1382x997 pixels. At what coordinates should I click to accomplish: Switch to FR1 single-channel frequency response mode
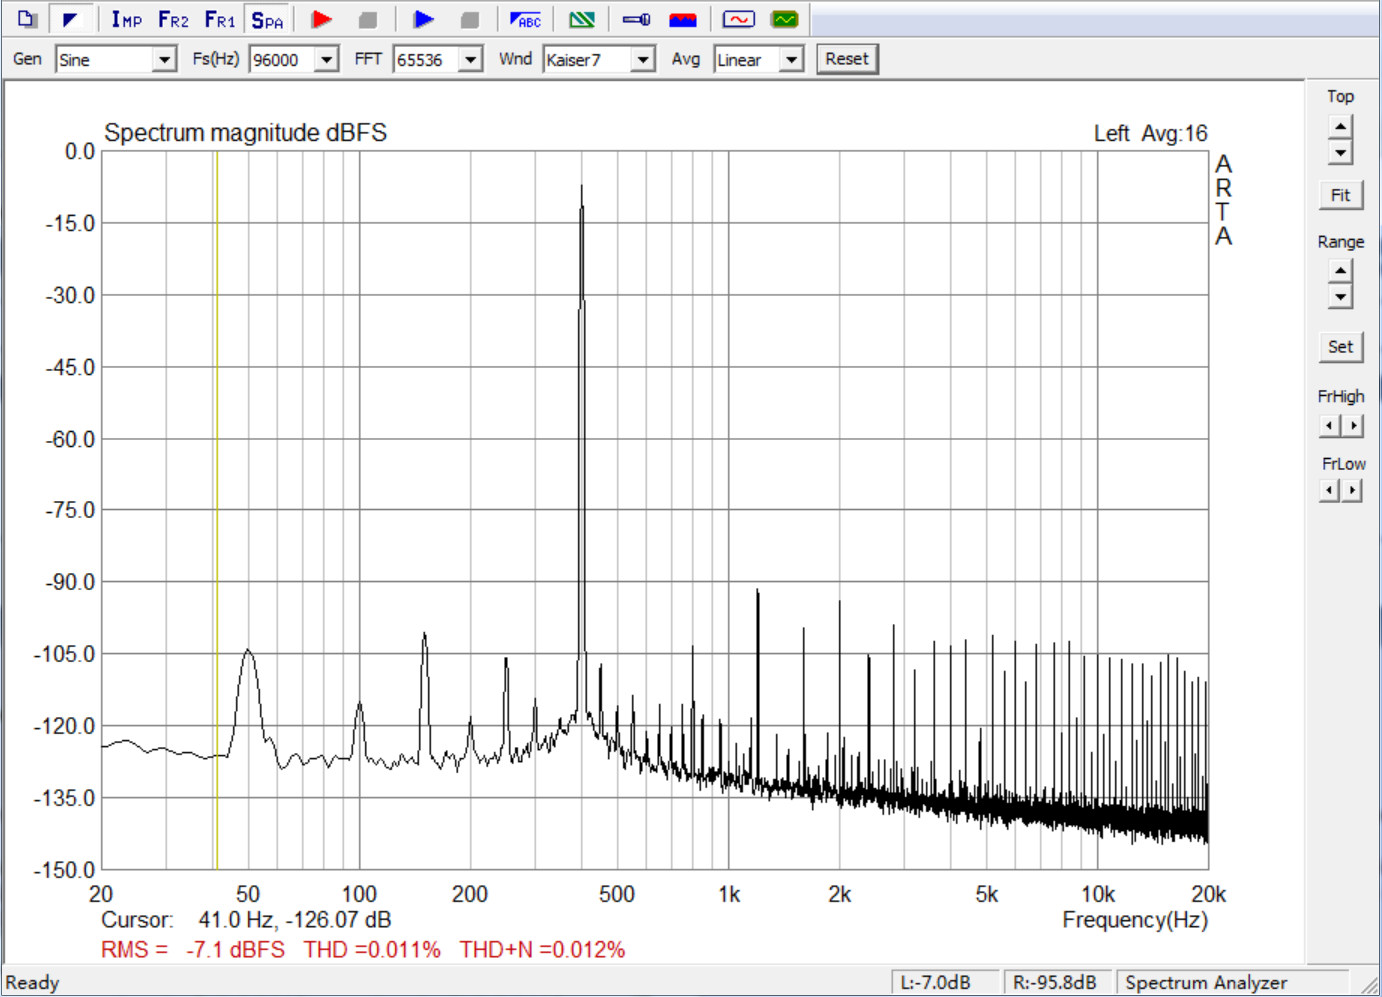point(220,19)
